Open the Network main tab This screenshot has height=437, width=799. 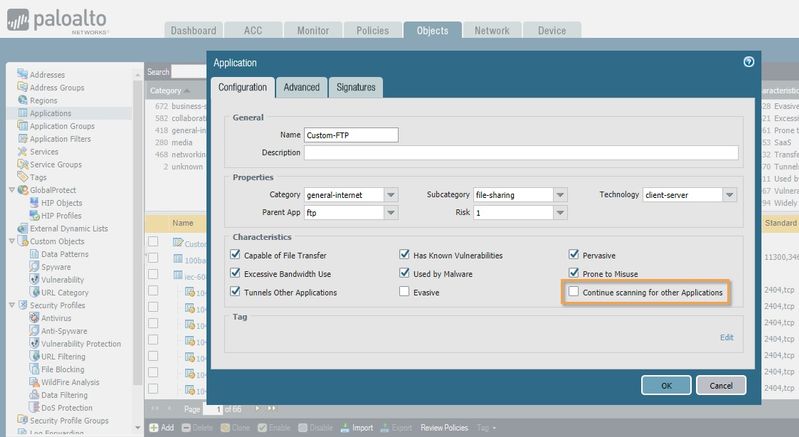[492, 30]
